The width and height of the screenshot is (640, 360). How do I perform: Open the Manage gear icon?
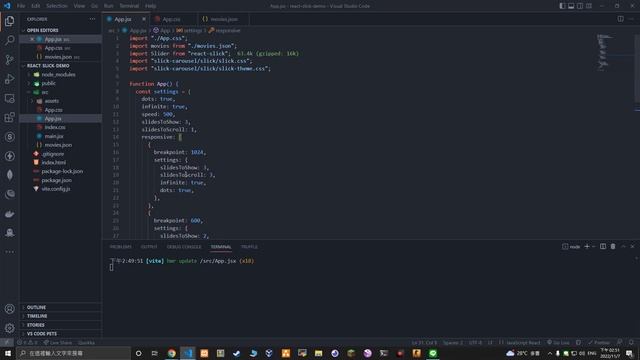coord(10,328)
